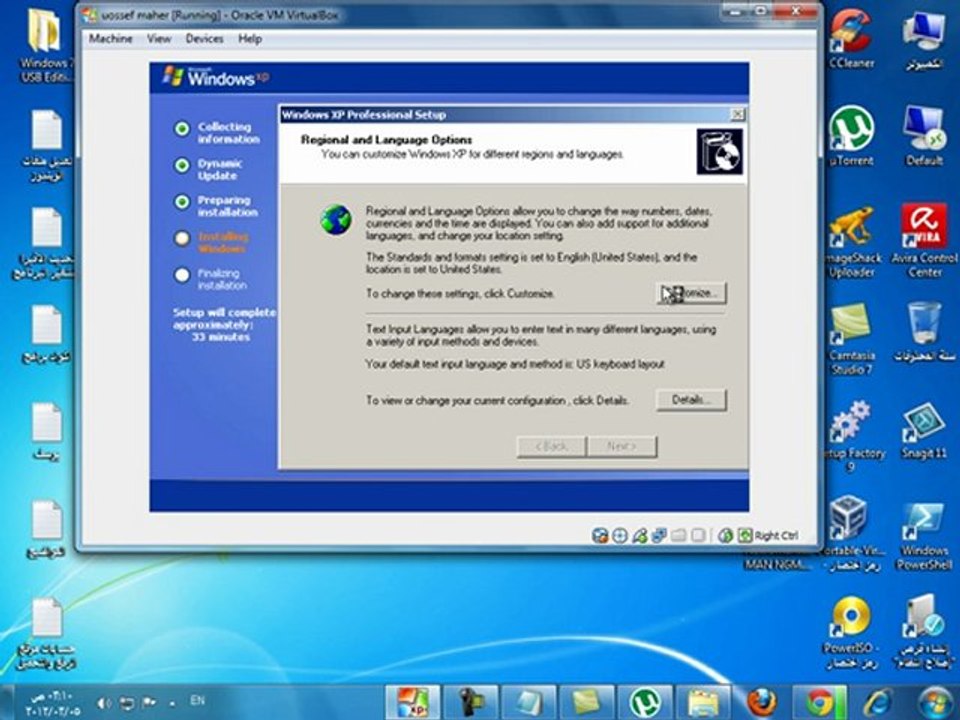Open the Recycle Bin on the desktop
Viewport: 960px width, 720px height.
click(924, 332)
